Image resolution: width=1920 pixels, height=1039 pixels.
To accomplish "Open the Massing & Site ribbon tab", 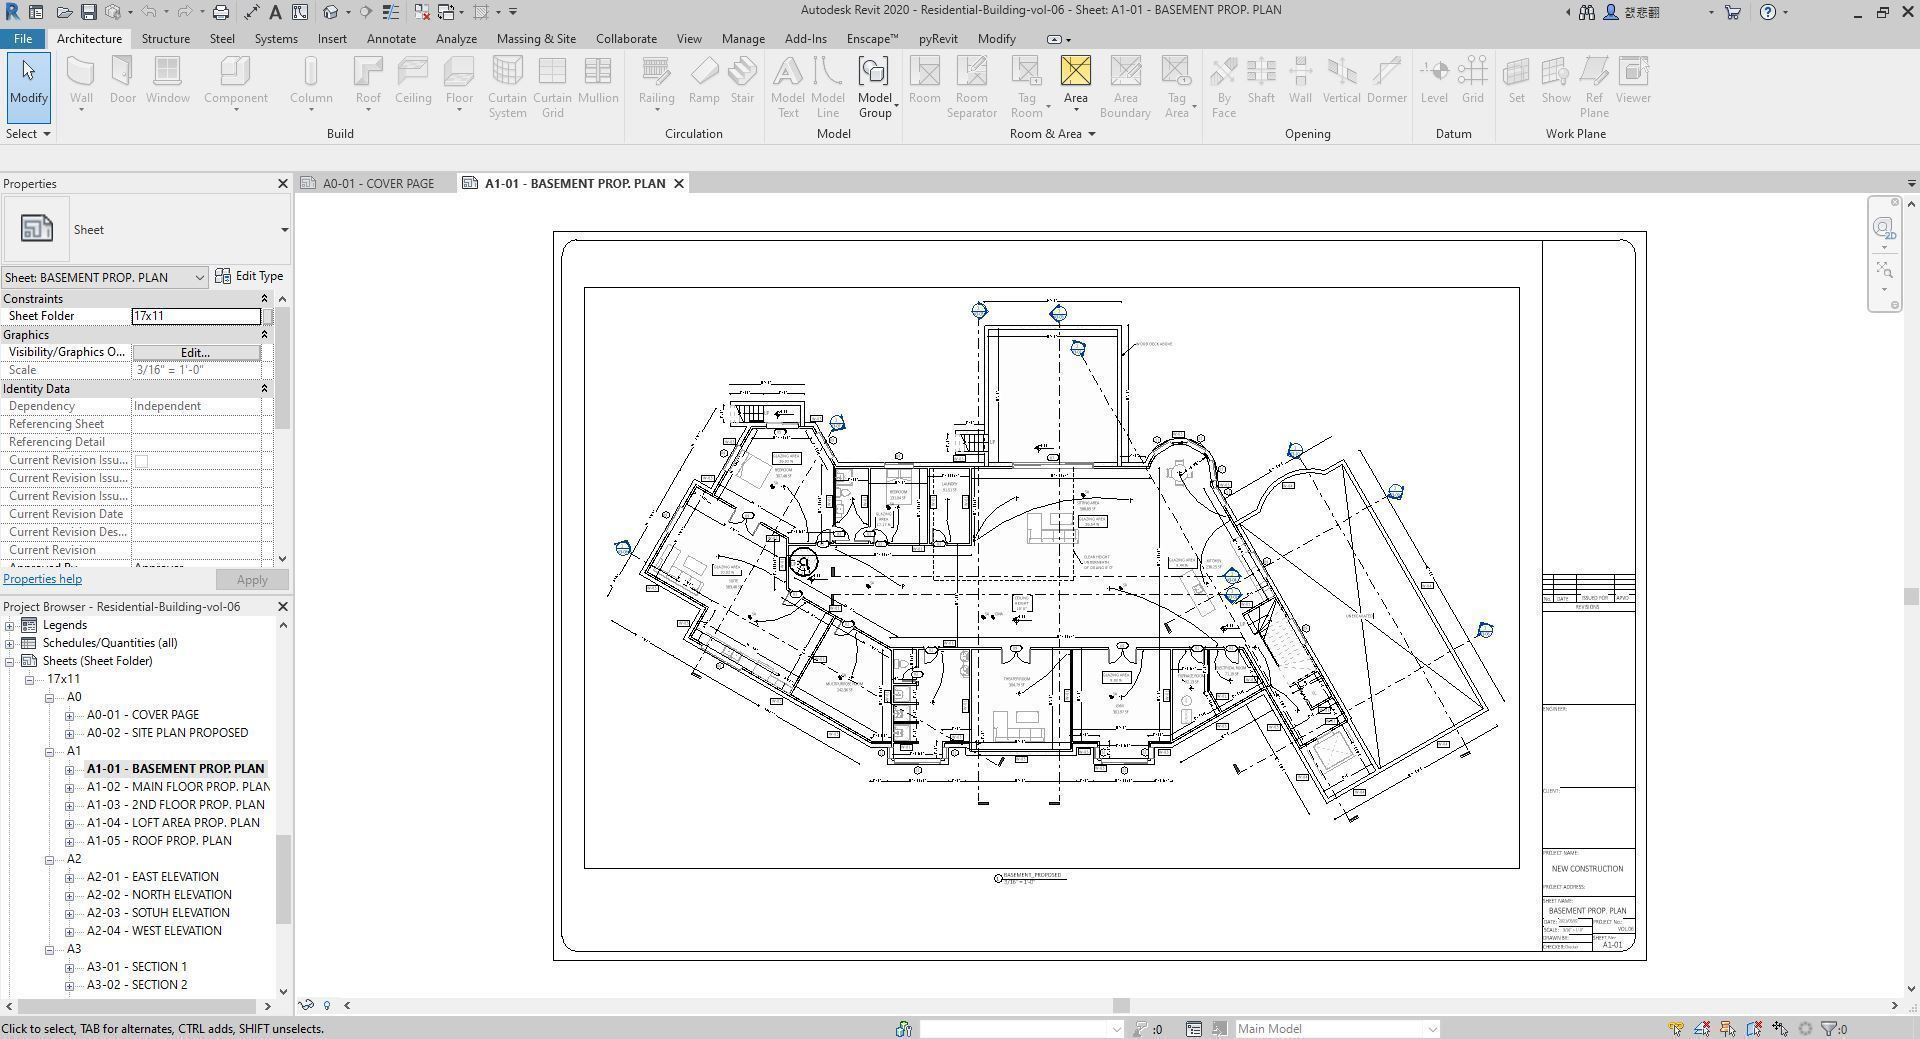I will point(536,39).
